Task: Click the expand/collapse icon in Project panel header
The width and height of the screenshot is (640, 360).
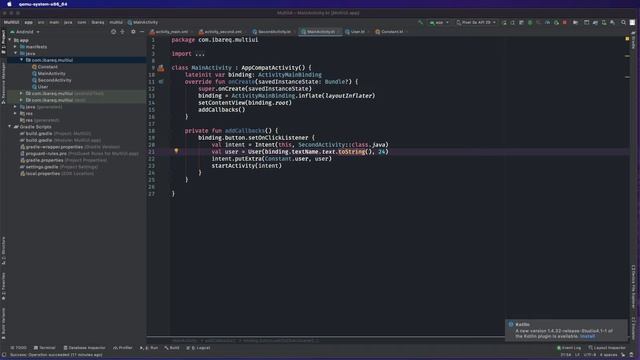Action: point(122,32)
